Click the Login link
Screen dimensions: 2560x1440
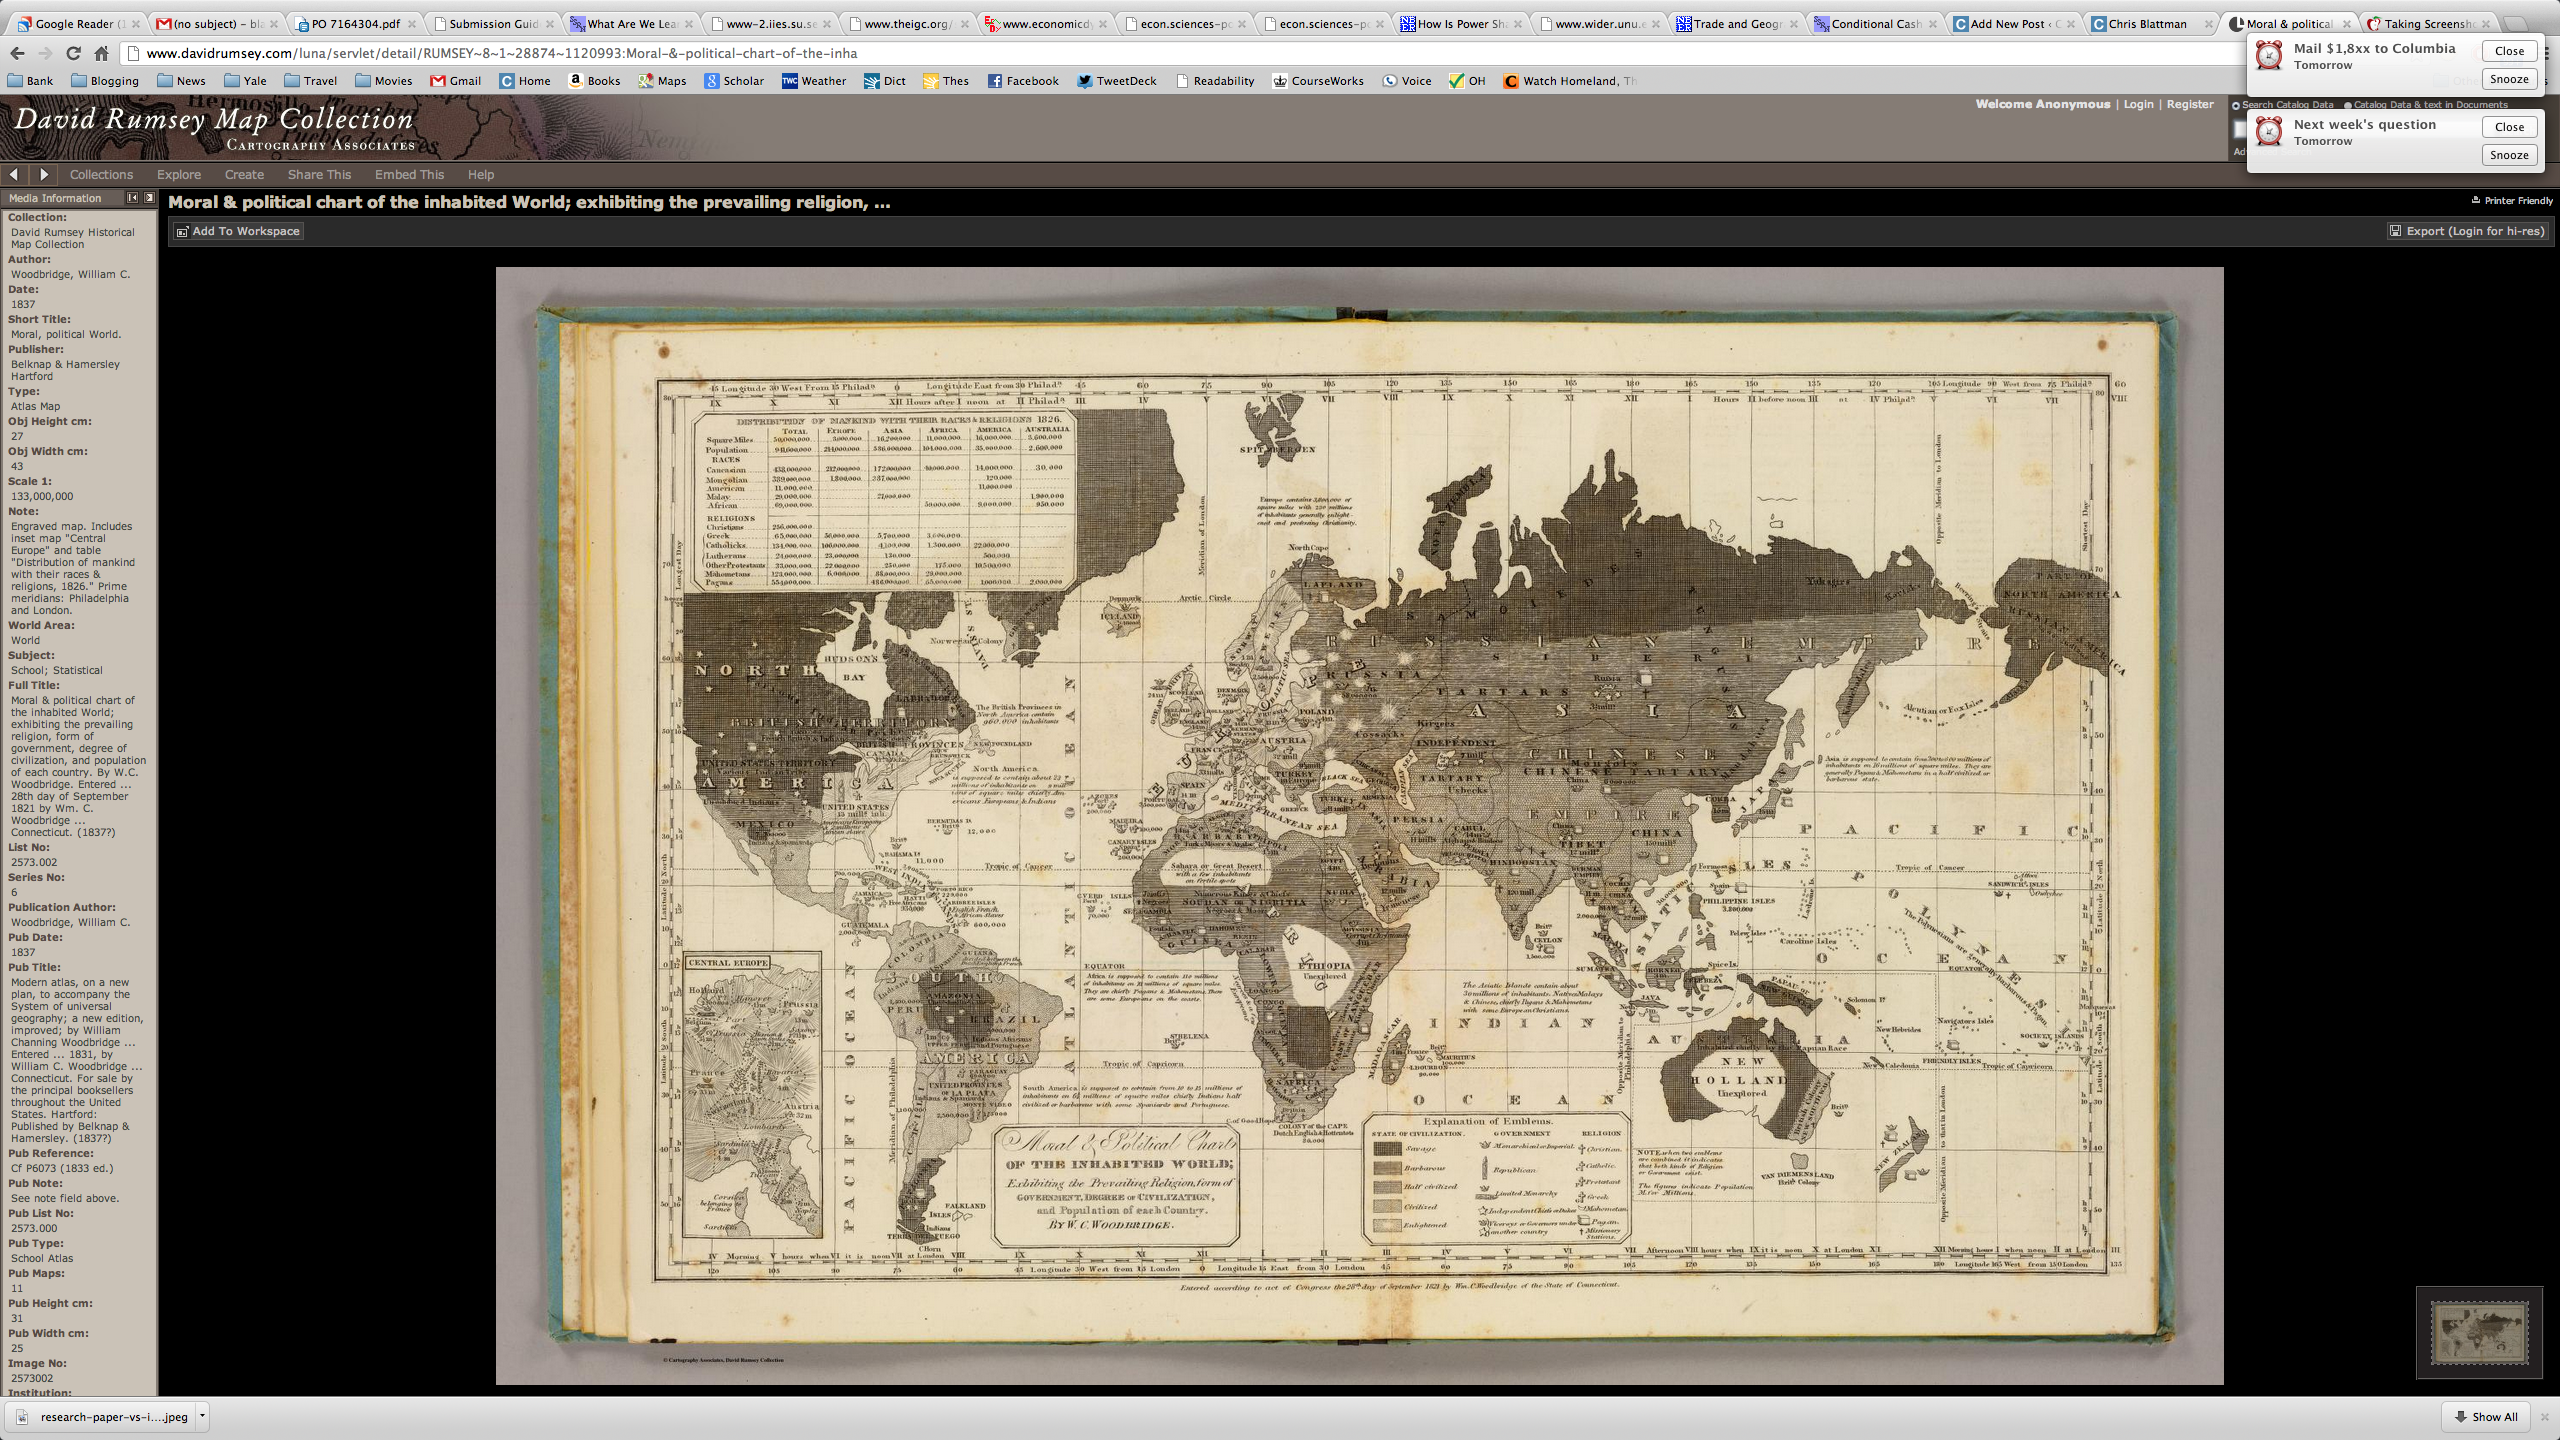[x=2139, y=104]
